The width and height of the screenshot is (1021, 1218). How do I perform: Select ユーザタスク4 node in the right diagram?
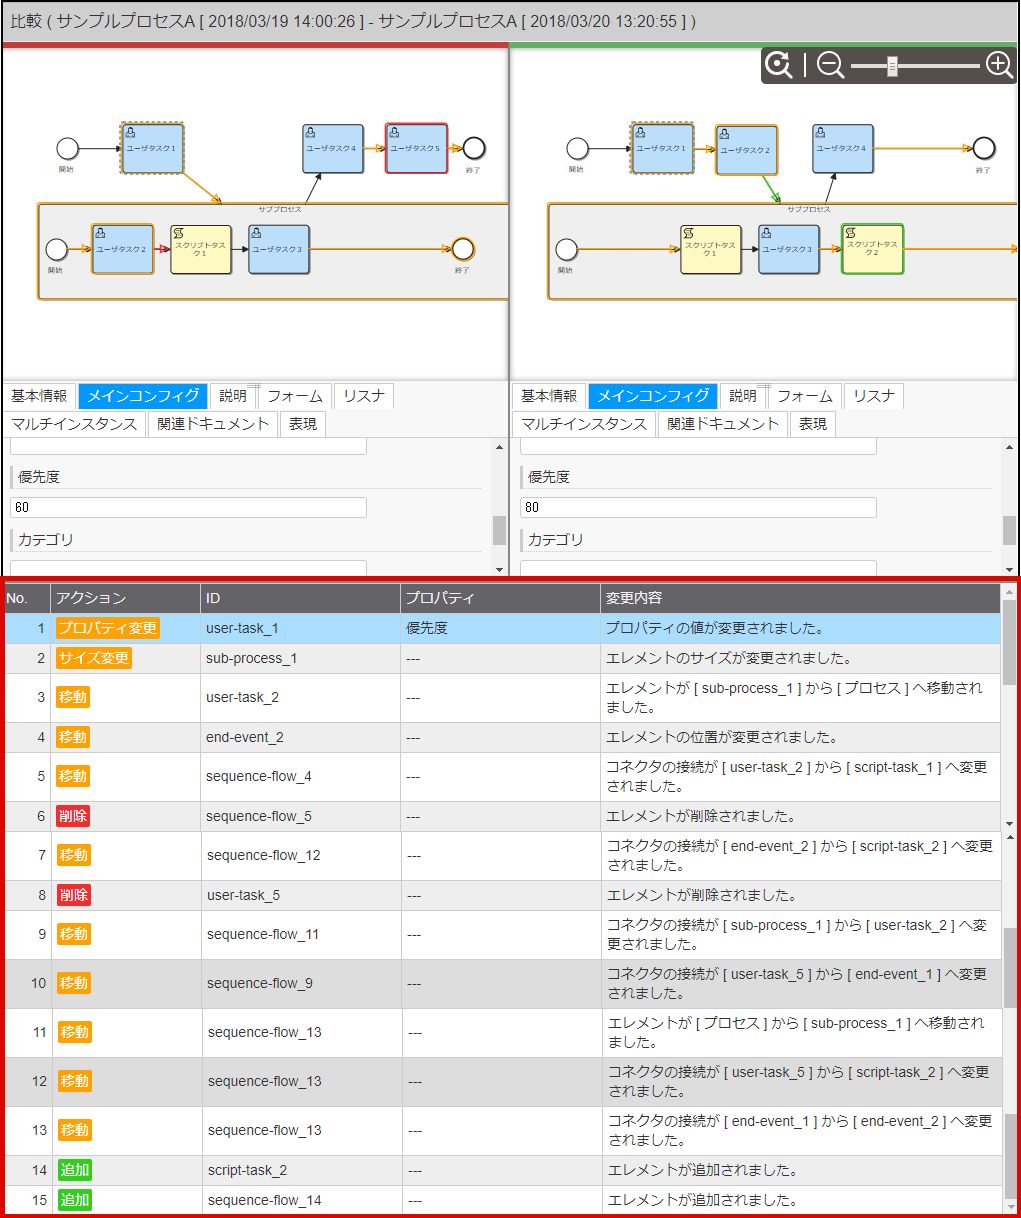(x=843, y=148)
